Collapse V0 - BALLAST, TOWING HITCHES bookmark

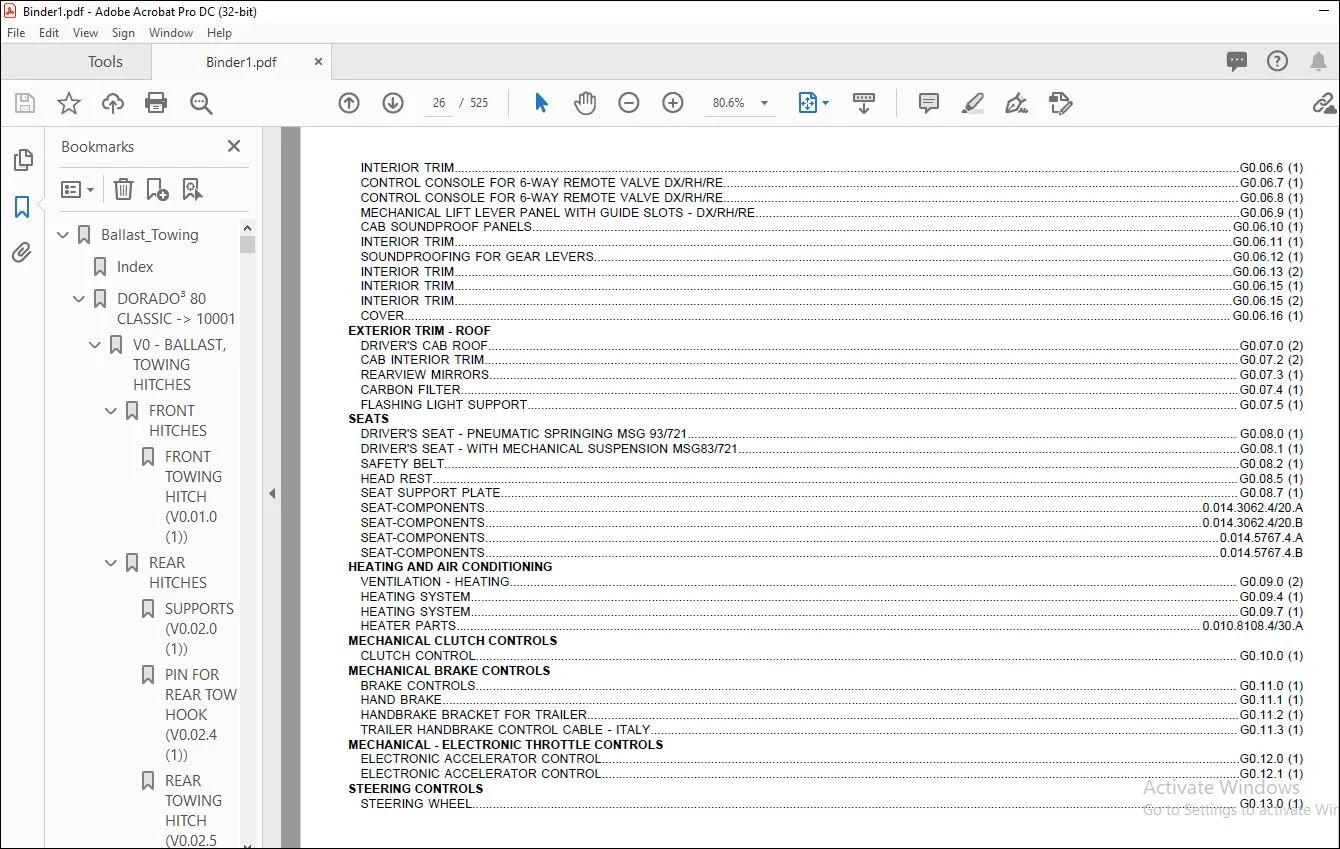pos(96,345)
